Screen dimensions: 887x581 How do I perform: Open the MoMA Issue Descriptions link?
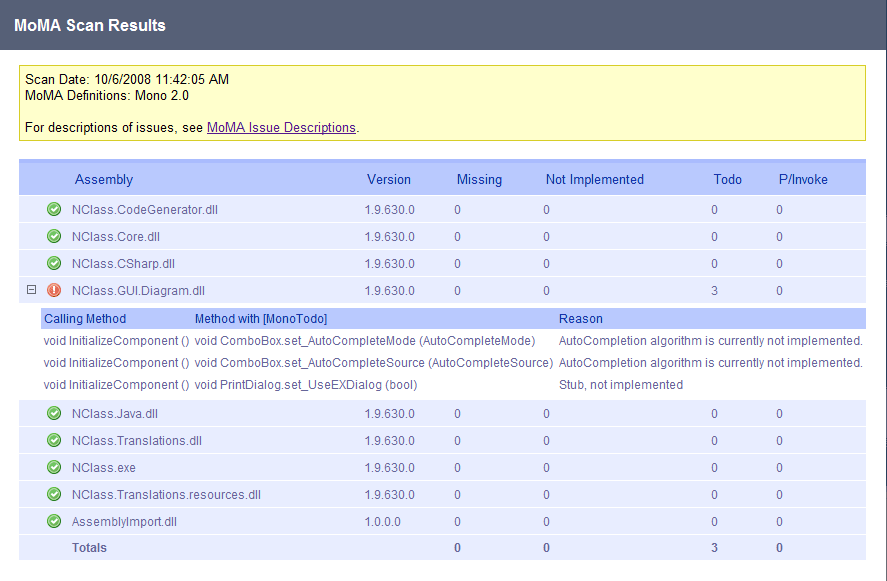click(281, 128)
